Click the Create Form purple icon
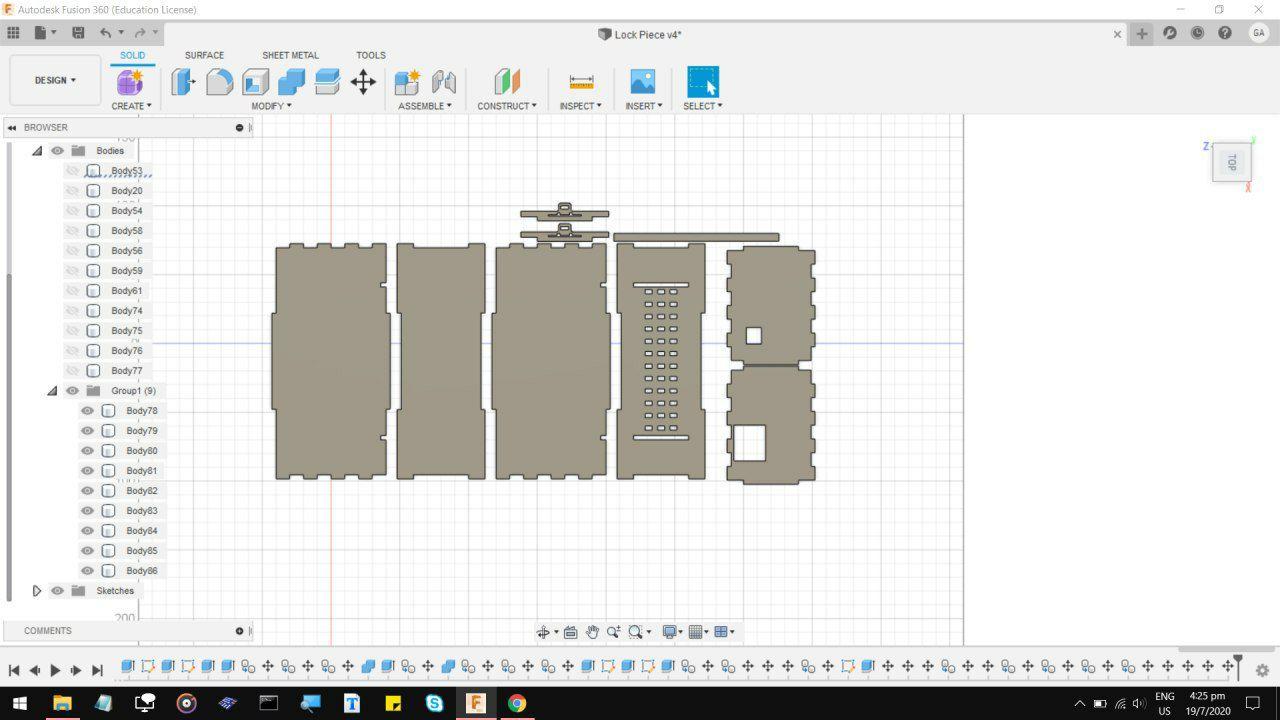The width and height of the screenshot is (1280, 720). (x=130, y=82)
